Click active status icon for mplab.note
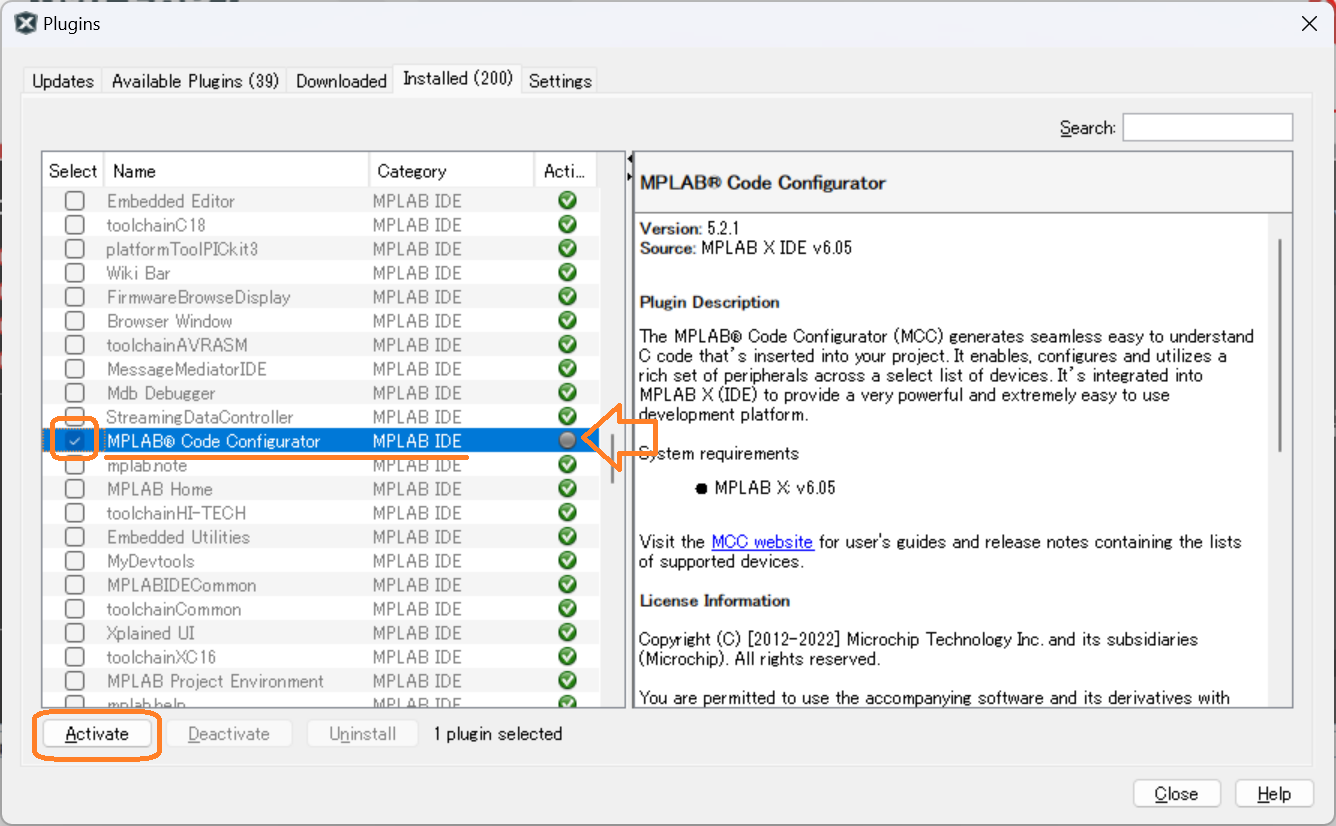The width and height of the screenshot is (1336, 826). tap(567, 465)
